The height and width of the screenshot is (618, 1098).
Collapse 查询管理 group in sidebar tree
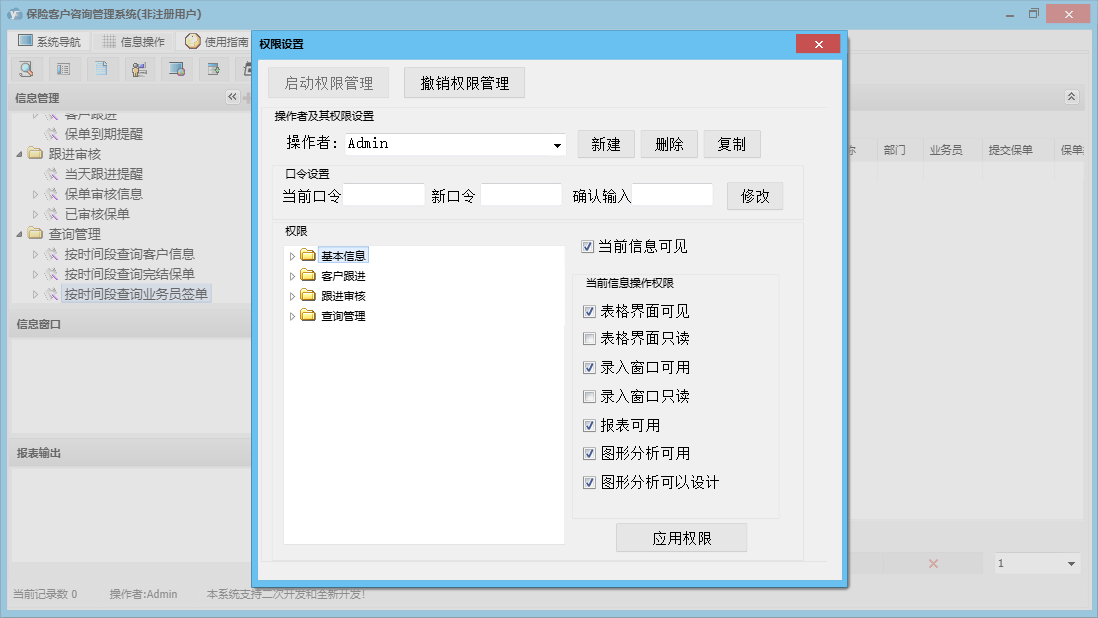pos(19,234)
